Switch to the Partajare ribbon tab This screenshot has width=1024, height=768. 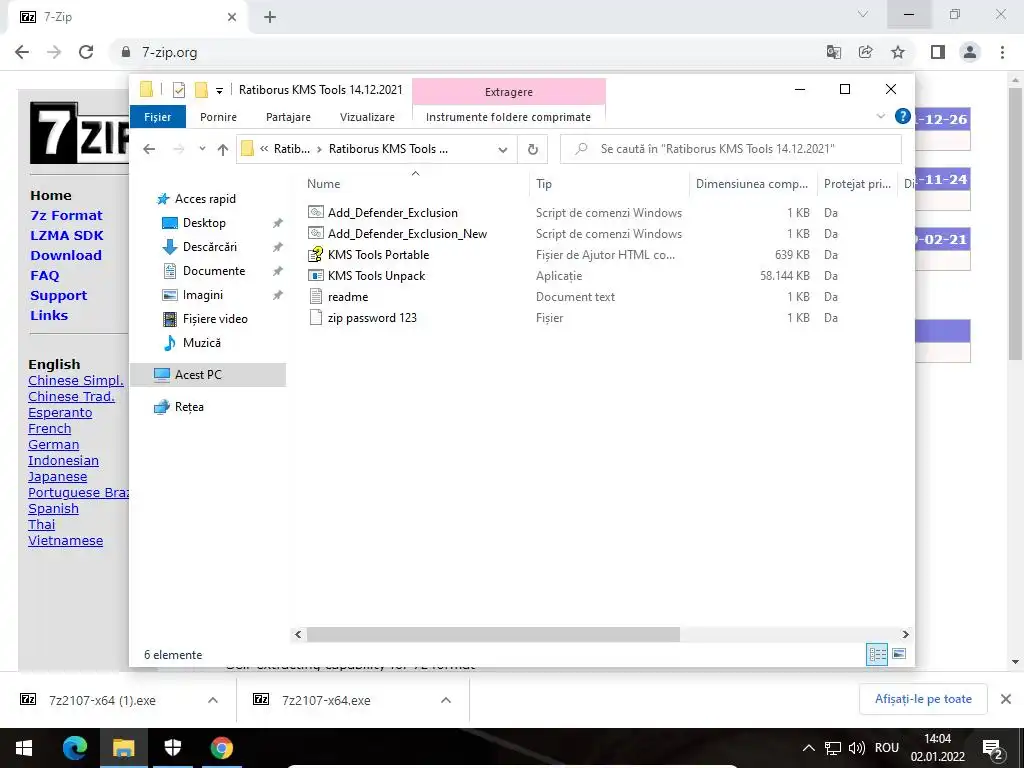tap(288, 117)
